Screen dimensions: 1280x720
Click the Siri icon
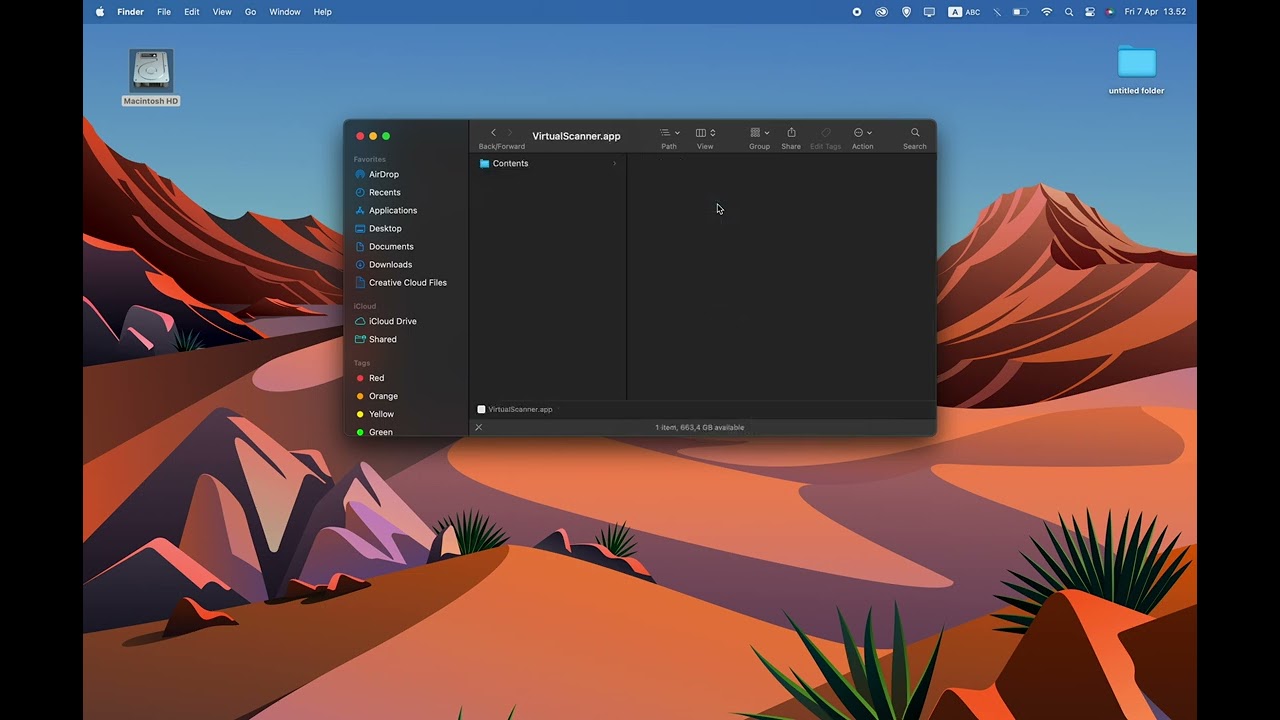[1110, 12]
